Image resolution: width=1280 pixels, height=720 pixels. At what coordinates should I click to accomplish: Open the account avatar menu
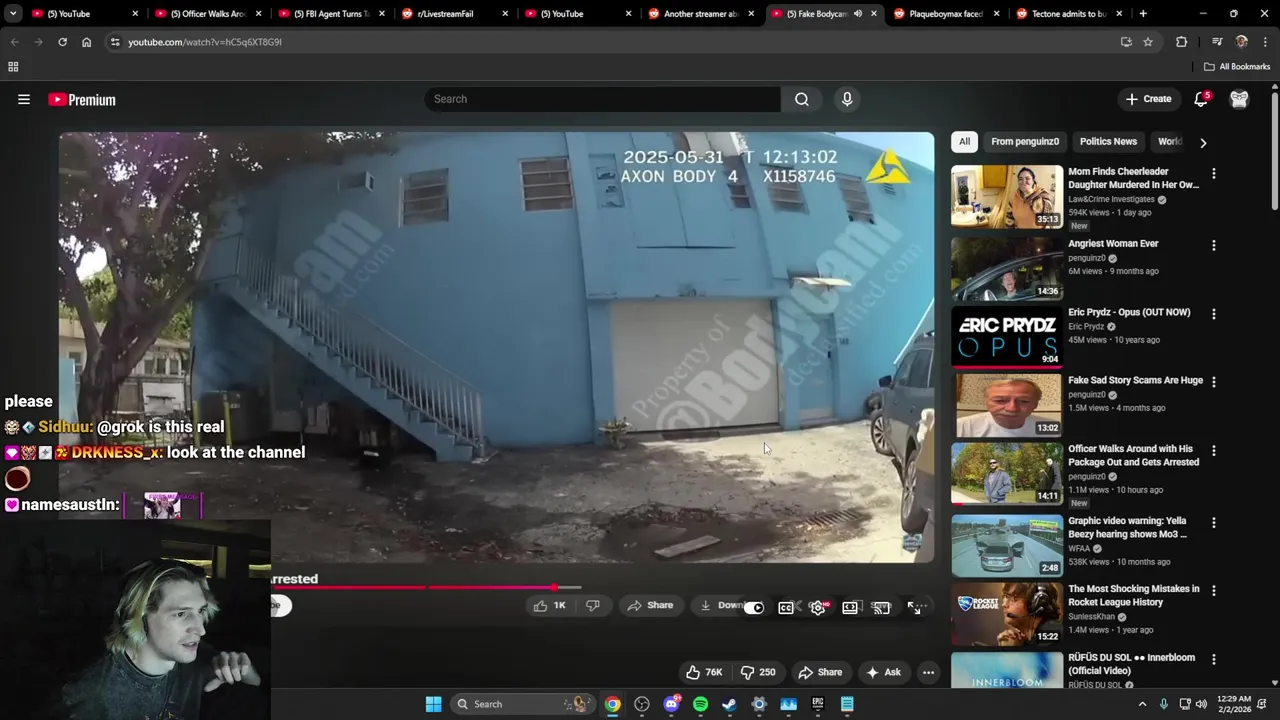[1239, 99]
